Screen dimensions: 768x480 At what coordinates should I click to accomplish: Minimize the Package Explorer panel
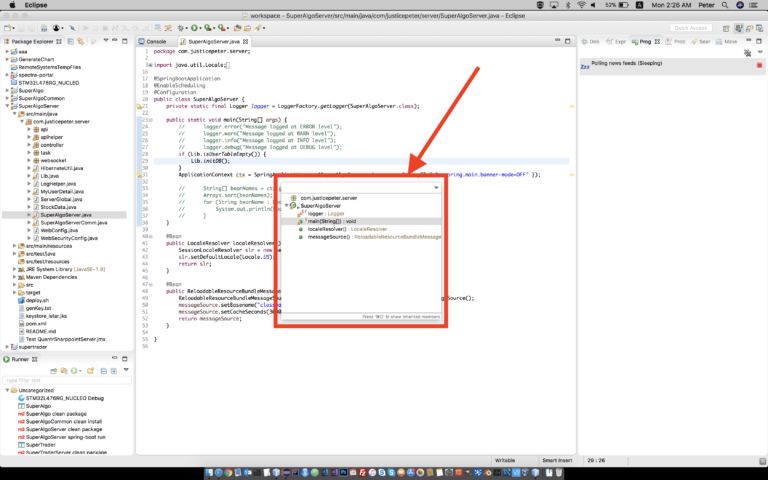pyautogui.click(x=115, y=40)
